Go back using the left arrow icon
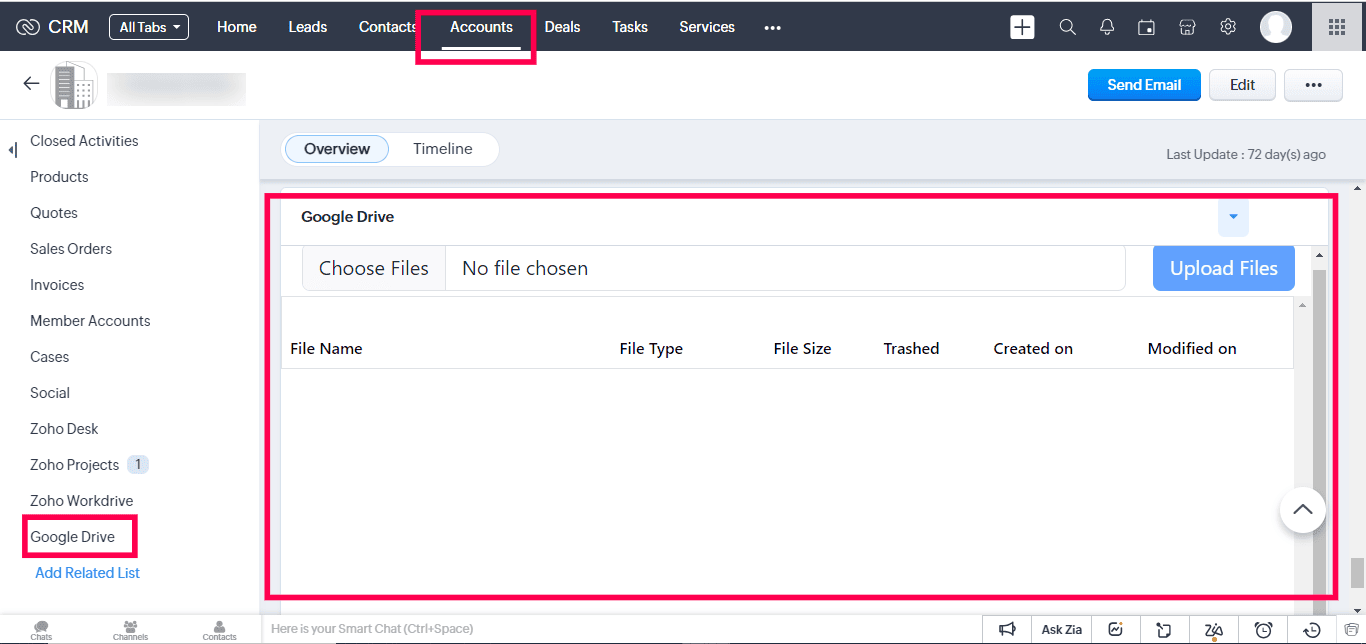Viewport: 1366px width, 644px height. [x=31, y=84]
